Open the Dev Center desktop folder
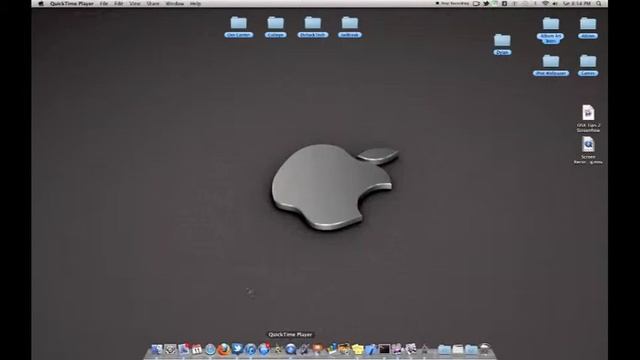 click(x=239, y=27)
